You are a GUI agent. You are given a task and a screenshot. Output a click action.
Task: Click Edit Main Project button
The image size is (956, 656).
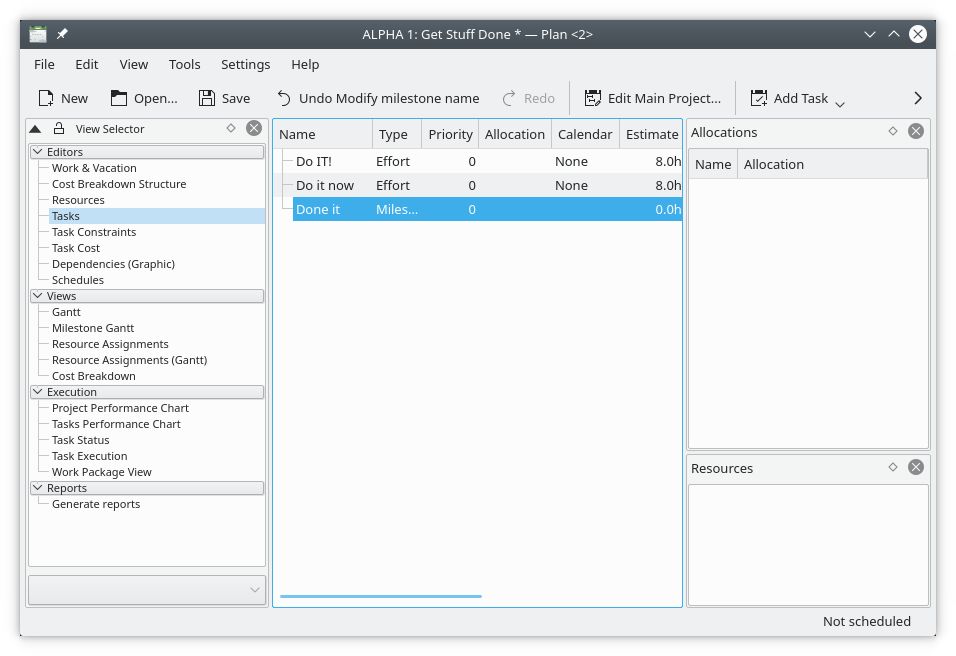pos(653,97)
